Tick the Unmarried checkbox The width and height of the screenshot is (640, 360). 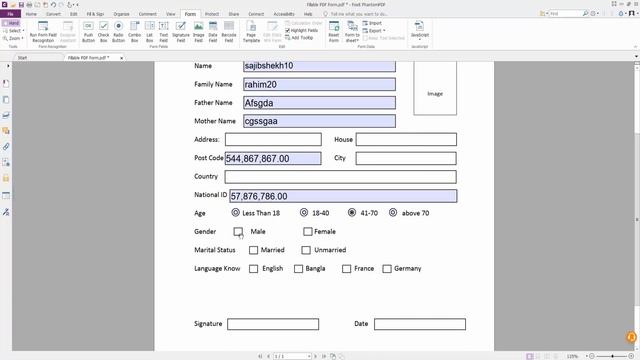[x=306, y=250]
